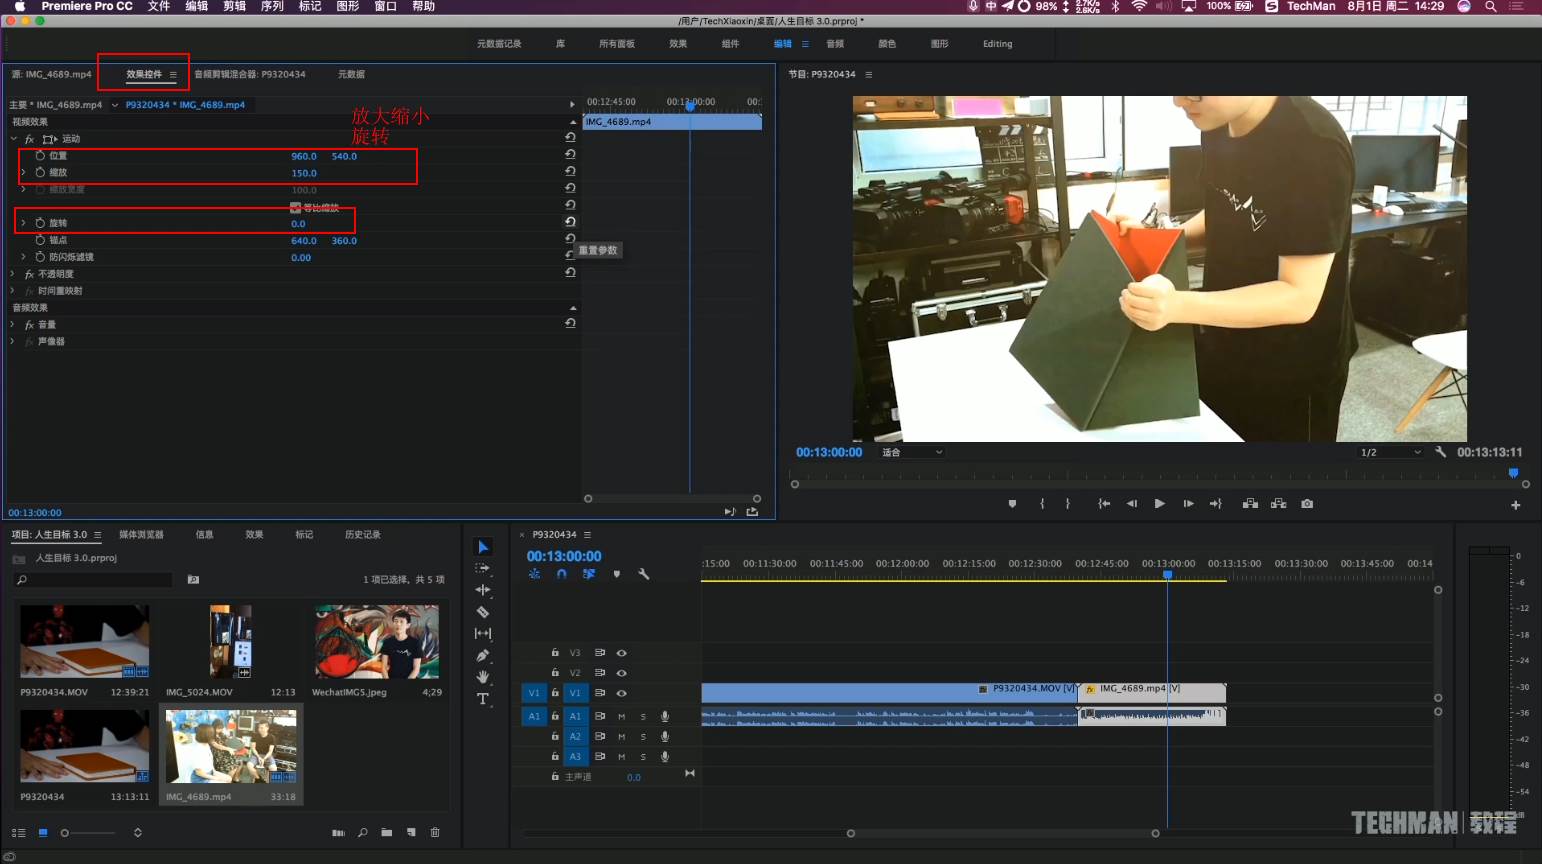1542x864 pixels.
Task: Select the Type tool
Action: click(x=483, y=699)
